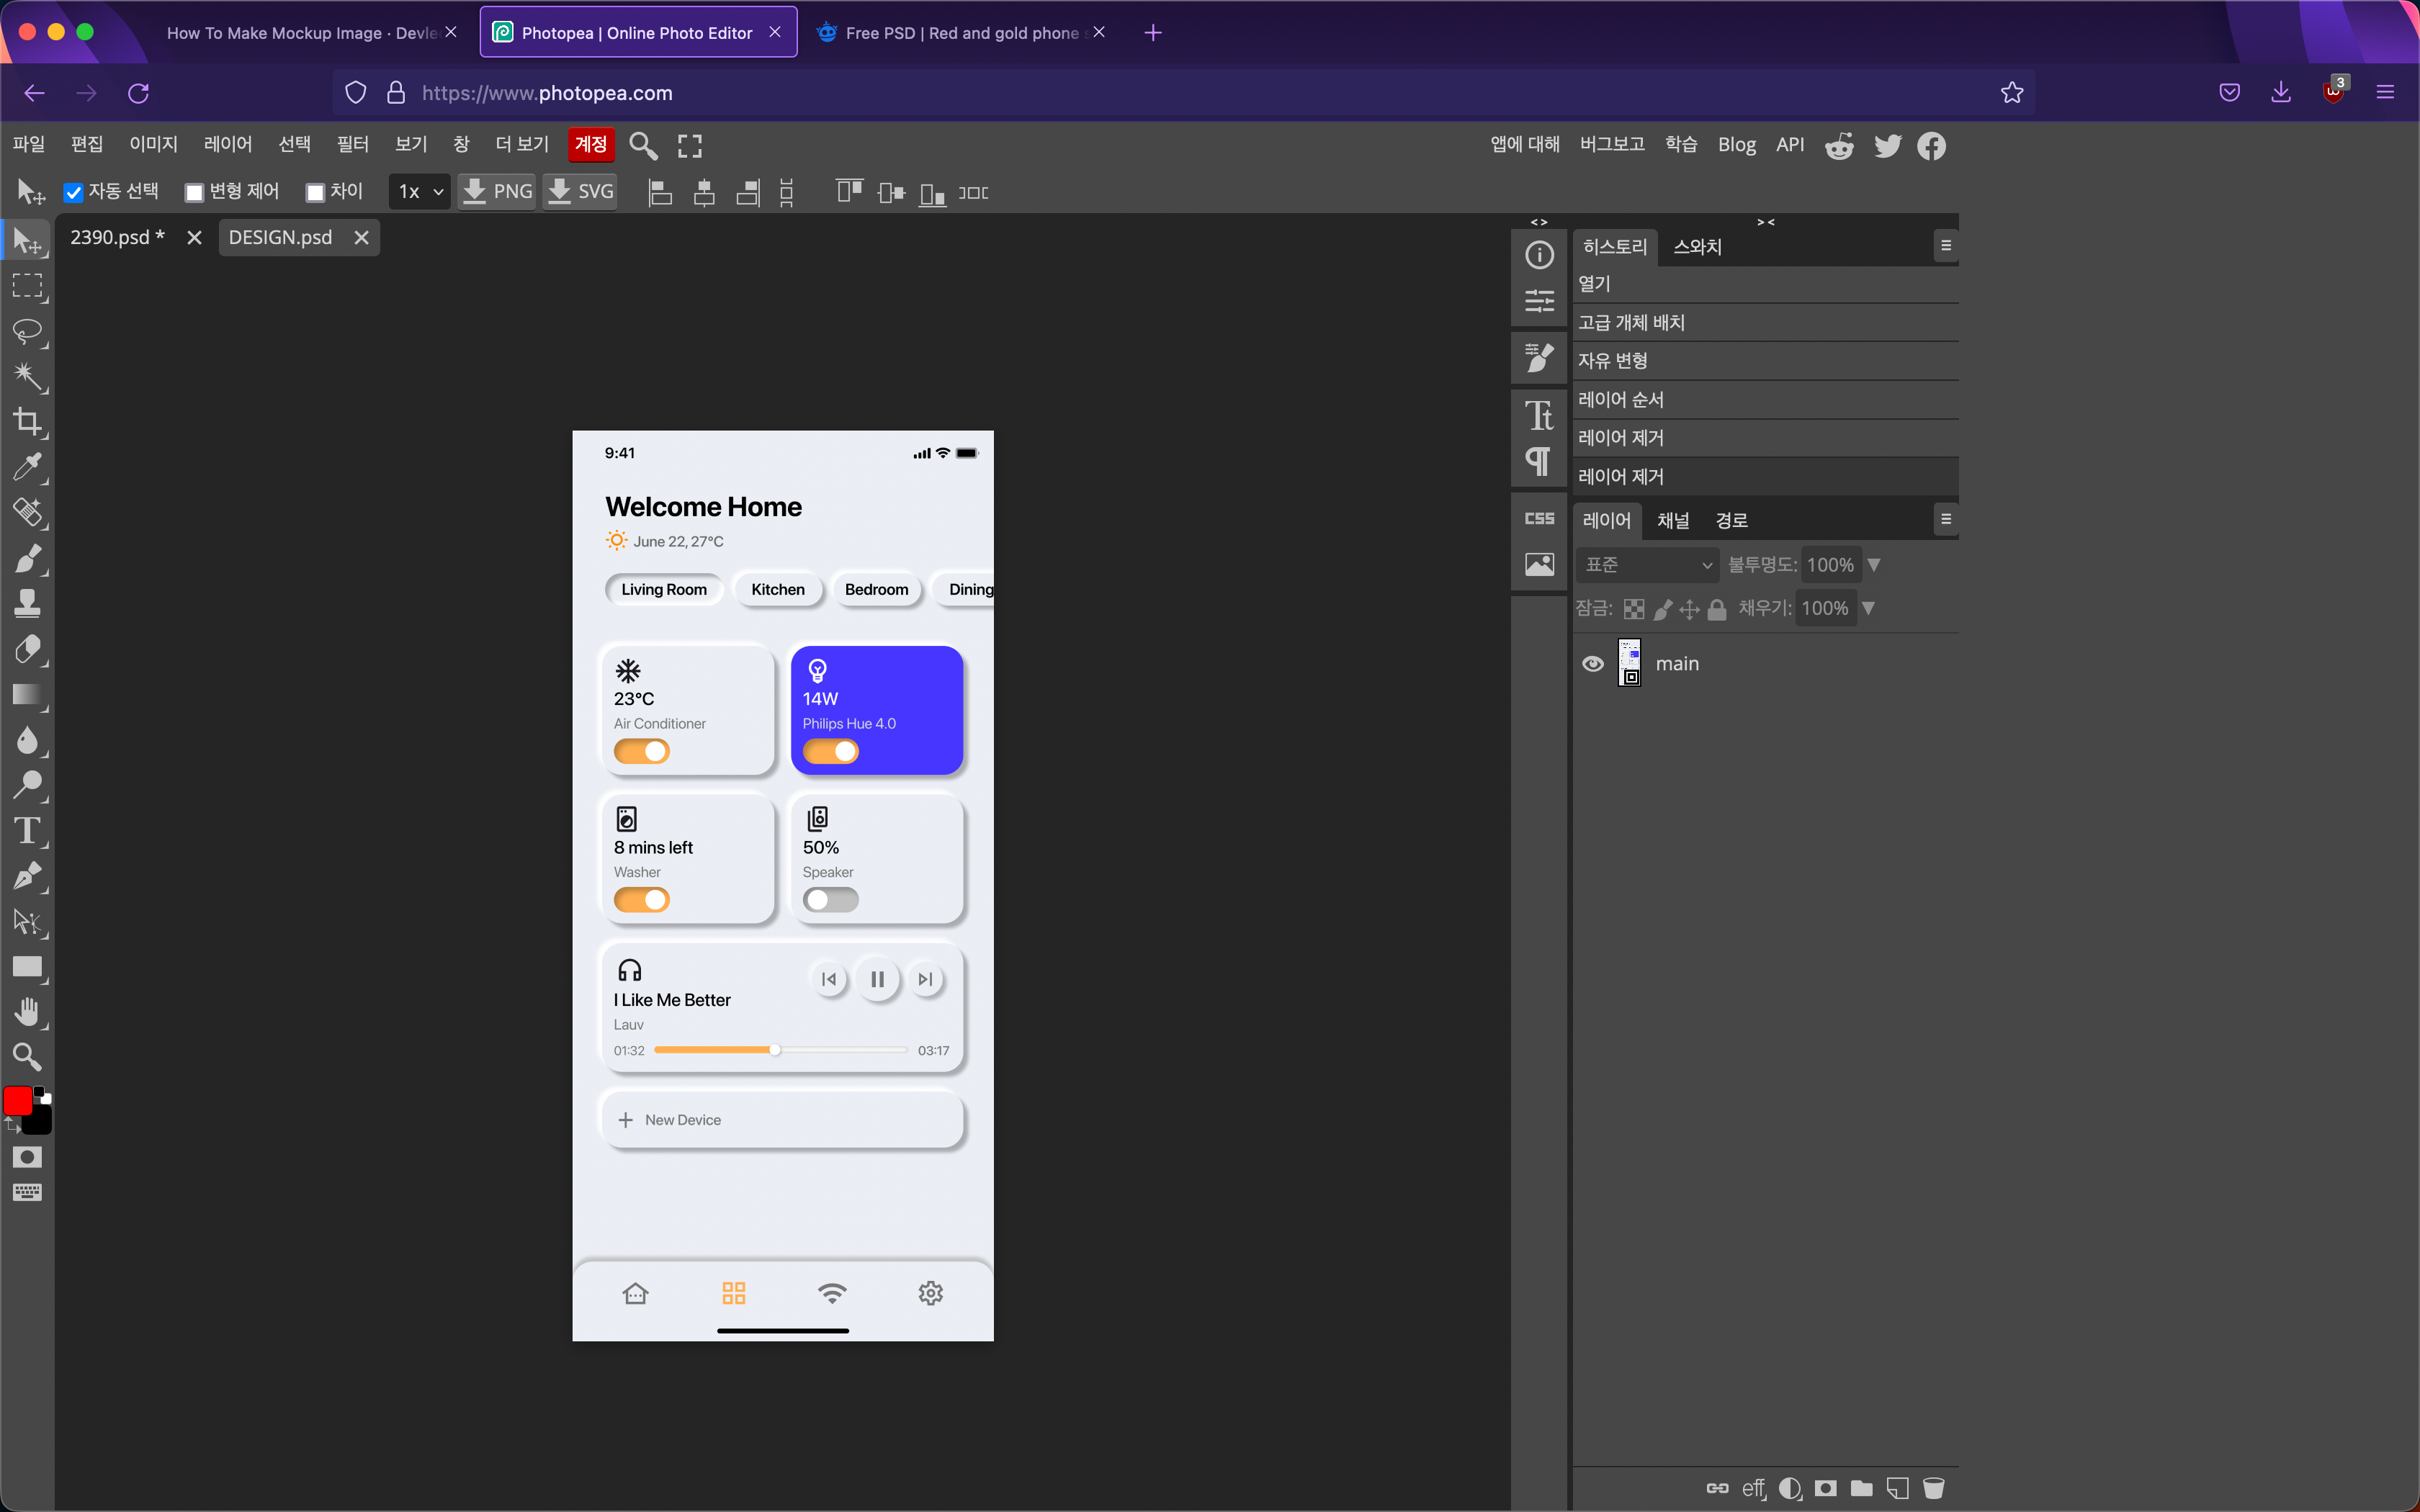This screenshot has height=1512, width=2420.
Task: Open the 파일 menu
Action: 28,145
